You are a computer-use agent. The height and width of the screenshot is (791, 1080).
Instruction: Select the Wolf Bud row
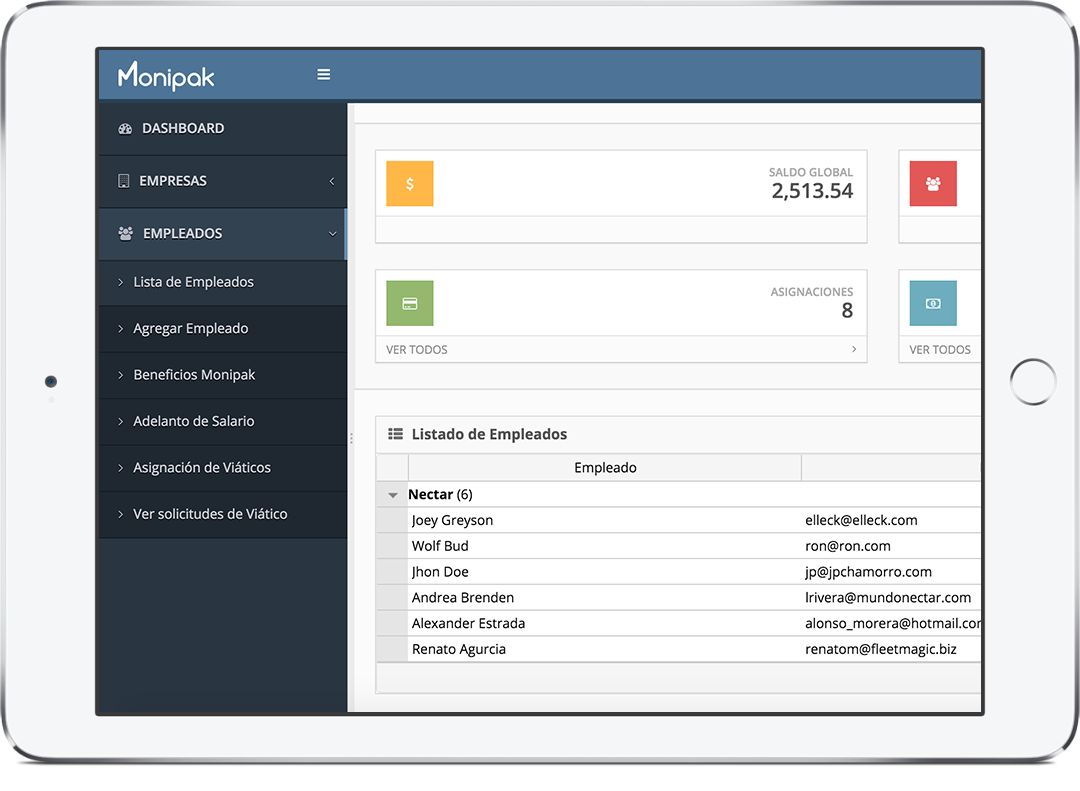pyautogui.click(x=678, y=546)
